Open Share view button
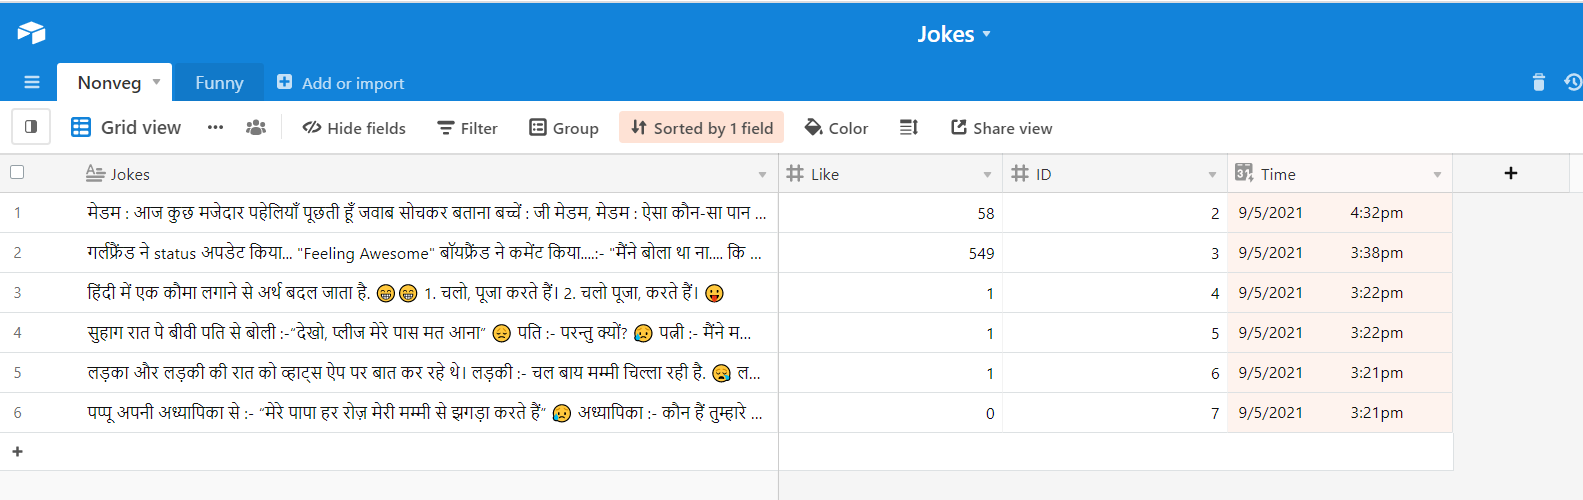This screenshot has width=1583, height=500. tap(1001, 128)
